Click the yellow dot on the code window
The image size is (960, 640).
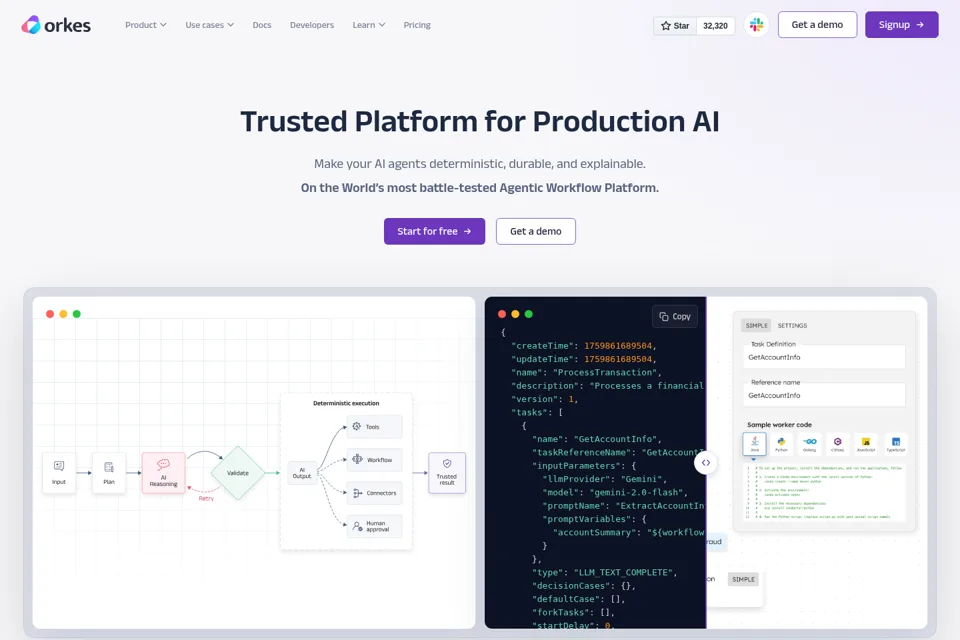(516, 314)
